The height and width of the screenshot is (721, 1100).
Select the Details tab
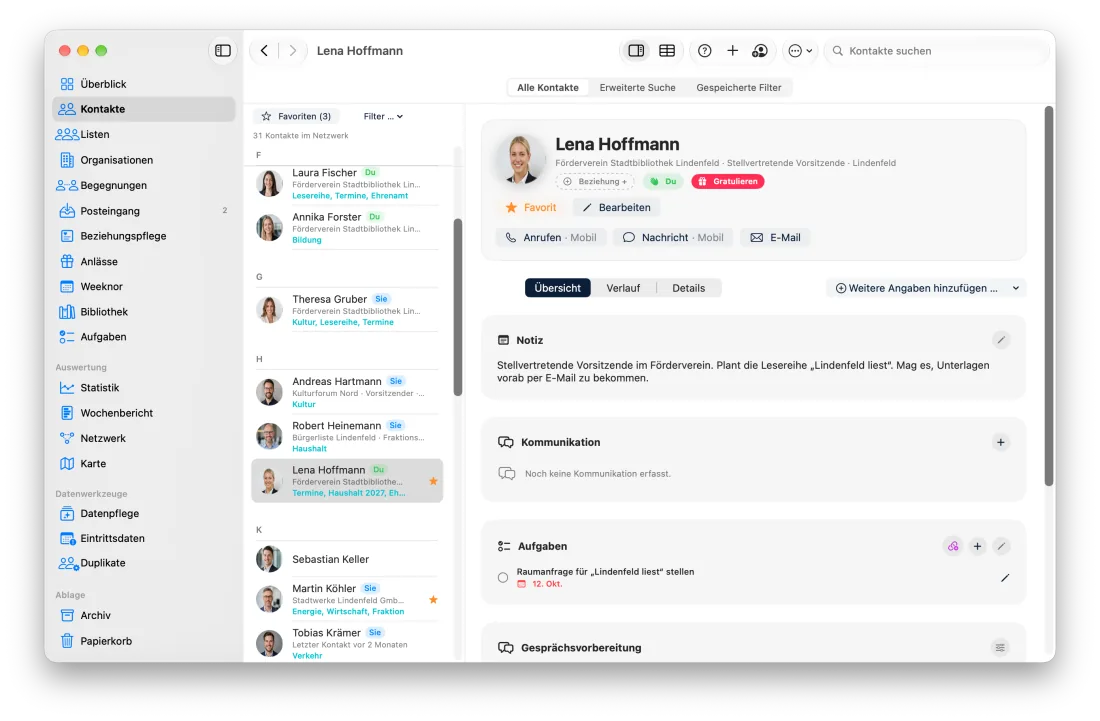(688, 288)
